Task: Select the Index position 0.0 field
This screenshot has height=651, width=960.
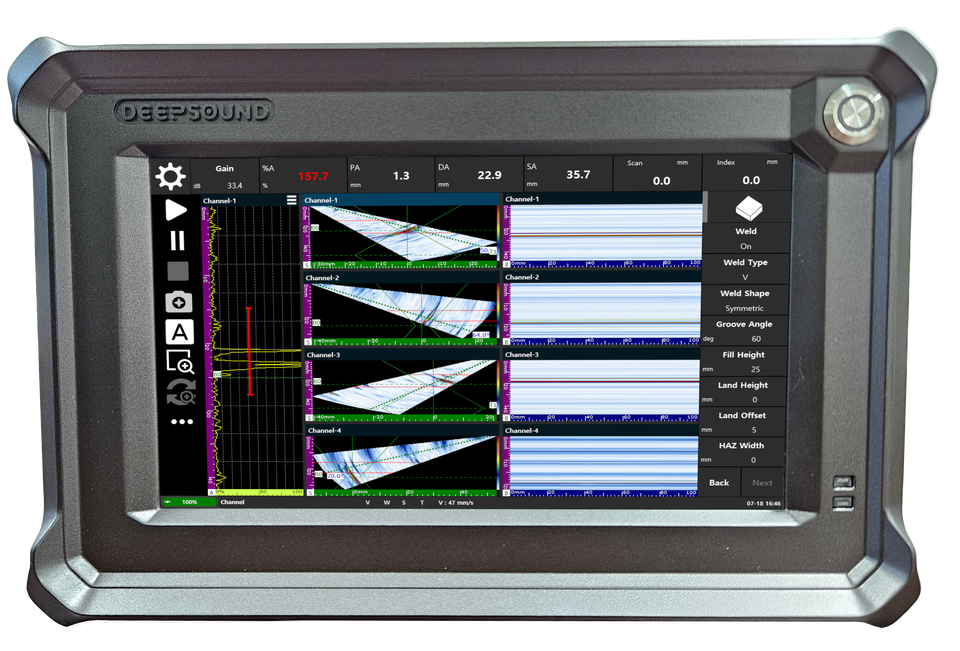Action: click(x=747, y=173)
